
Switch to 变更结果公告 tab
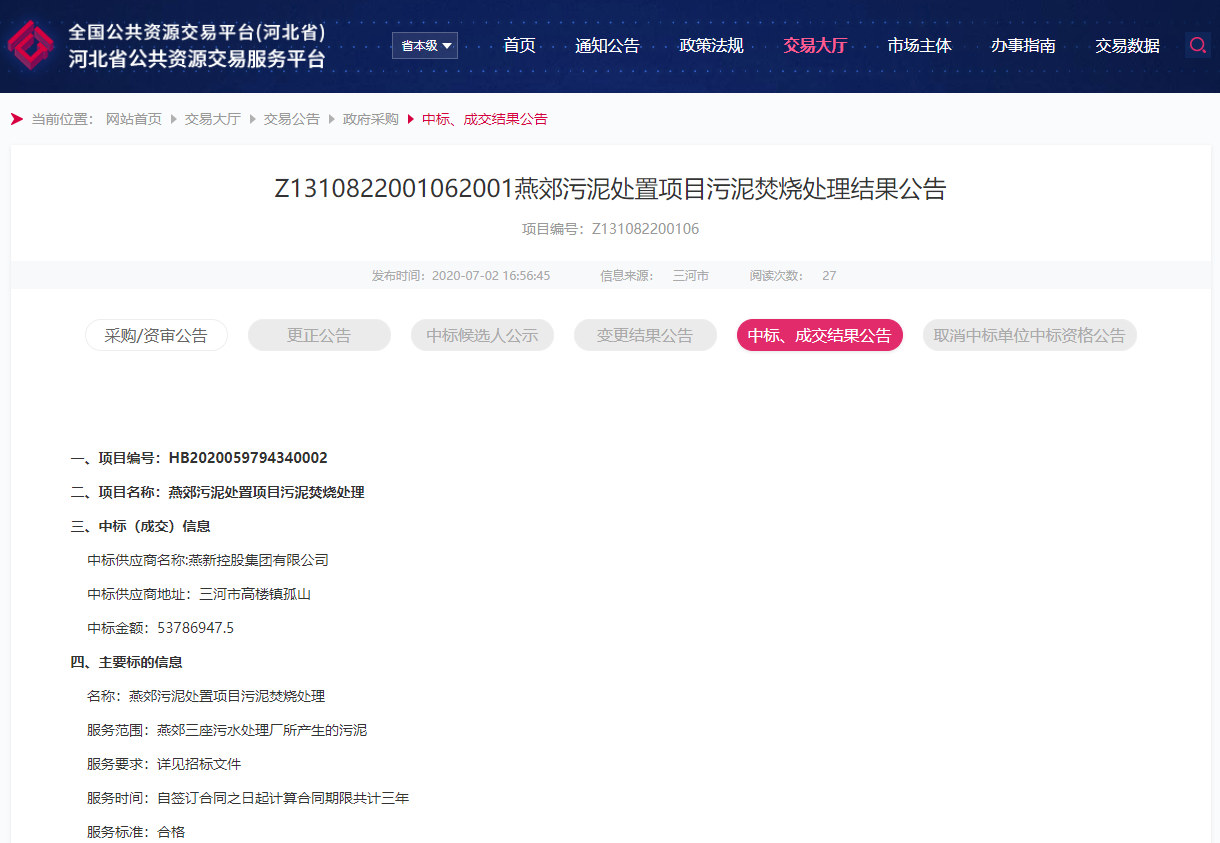pyautogui.click(x=645, y=335)
